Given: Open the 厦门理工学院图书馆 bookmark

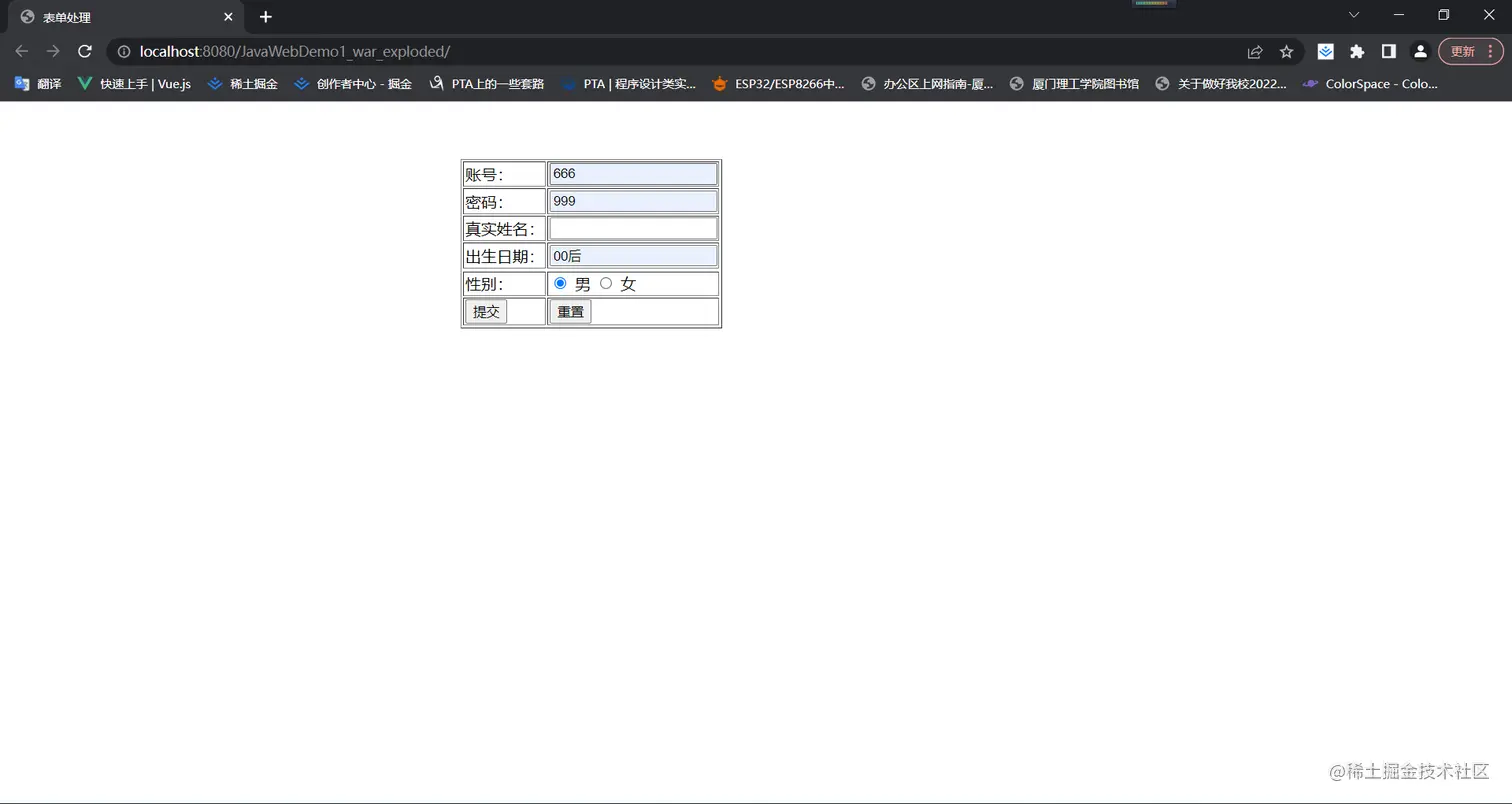Looking at the screenshot, I should tap(1075, 84).
